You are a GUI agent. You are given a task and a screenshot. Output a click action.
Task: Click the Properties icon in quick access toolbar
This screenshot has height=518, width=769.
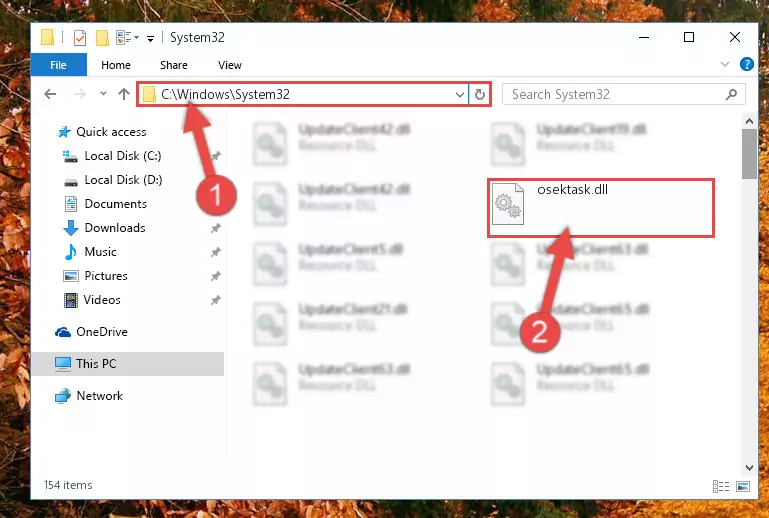[x=79, y=38]
